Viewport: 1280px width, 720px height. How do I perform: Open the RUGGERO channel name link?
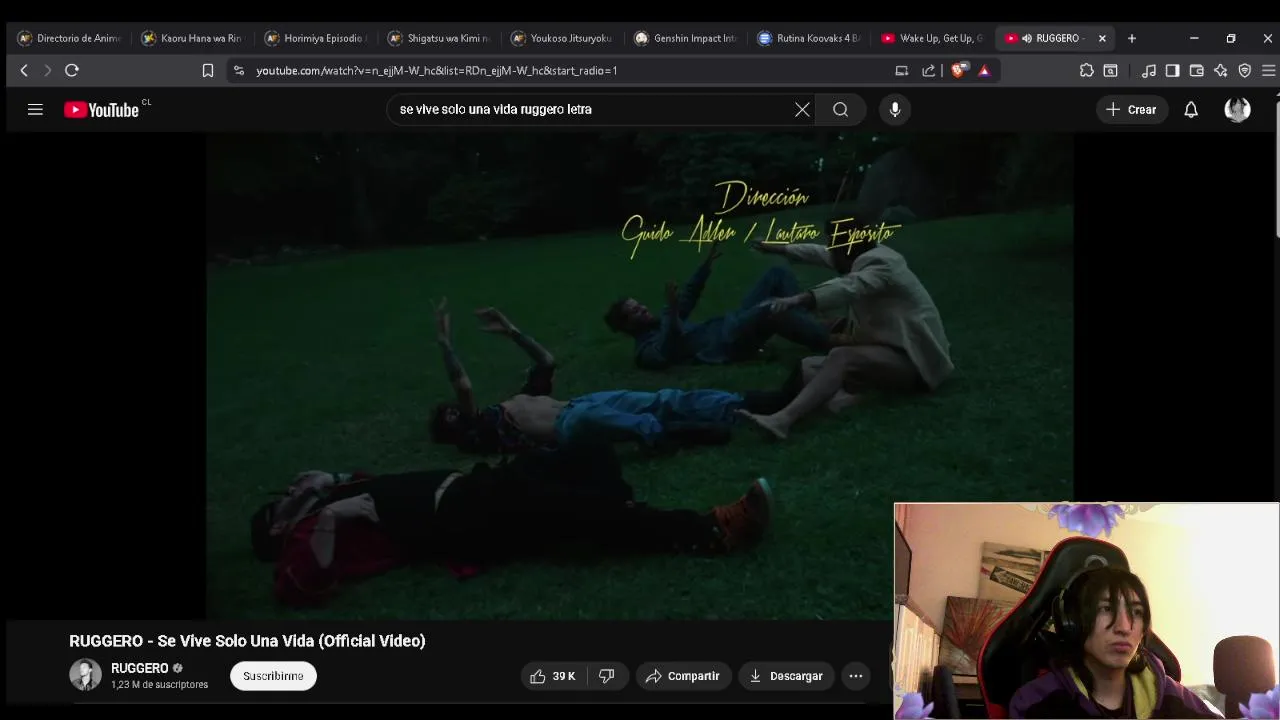pyautogui.click(x=140, y=668)
